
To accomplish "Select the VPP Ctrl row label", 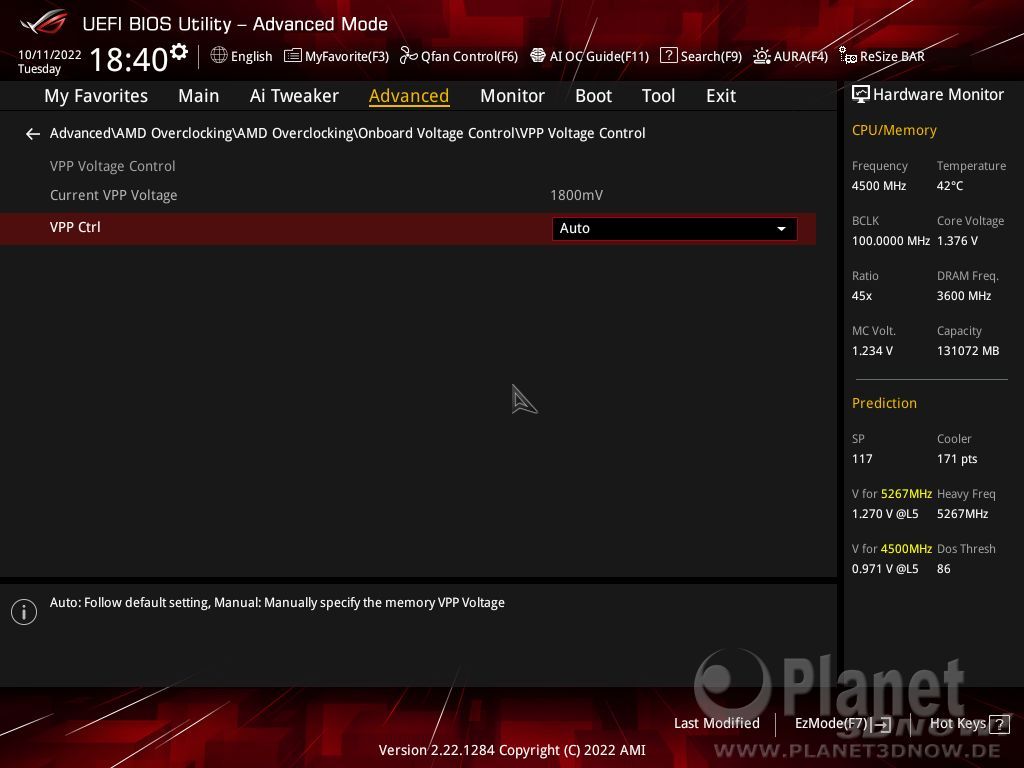I will 75,227.
